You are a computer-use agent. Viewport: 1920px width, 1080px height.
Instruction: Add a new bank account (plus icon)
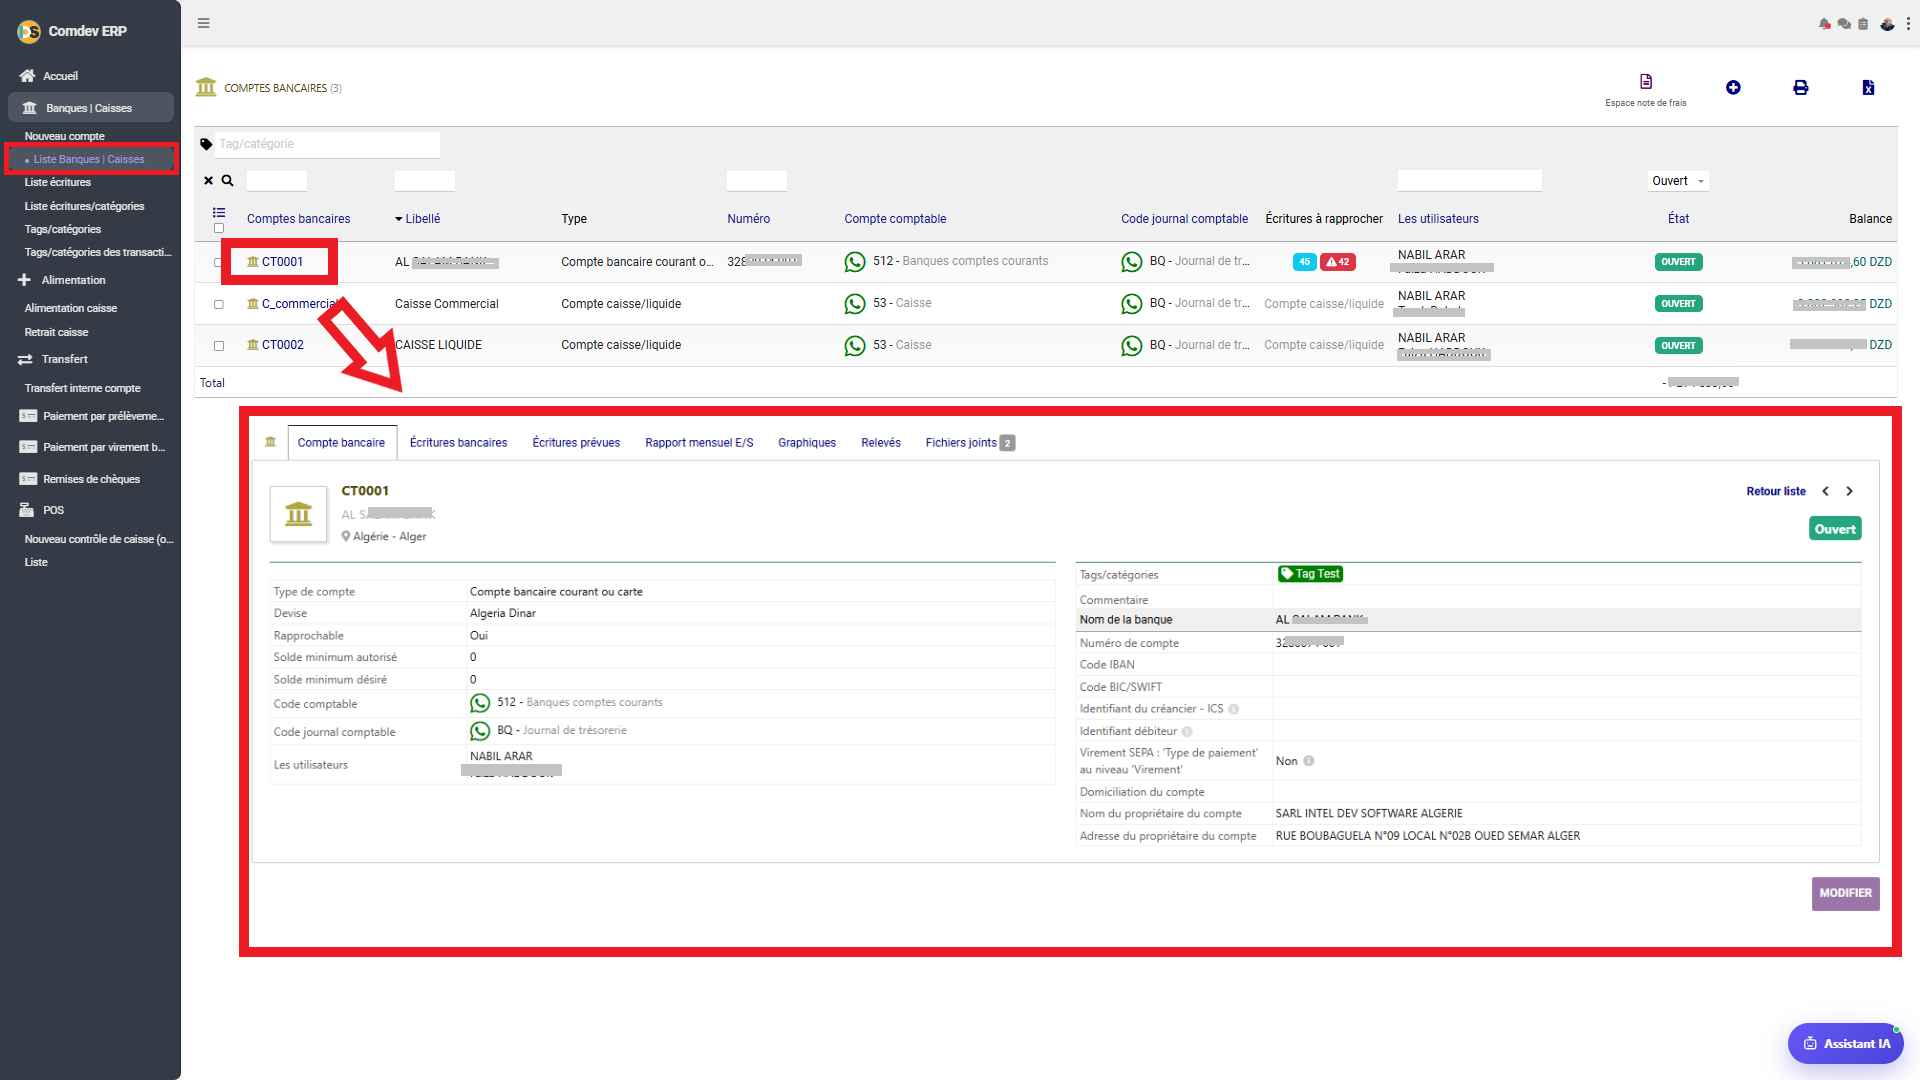pos(1733,88)
